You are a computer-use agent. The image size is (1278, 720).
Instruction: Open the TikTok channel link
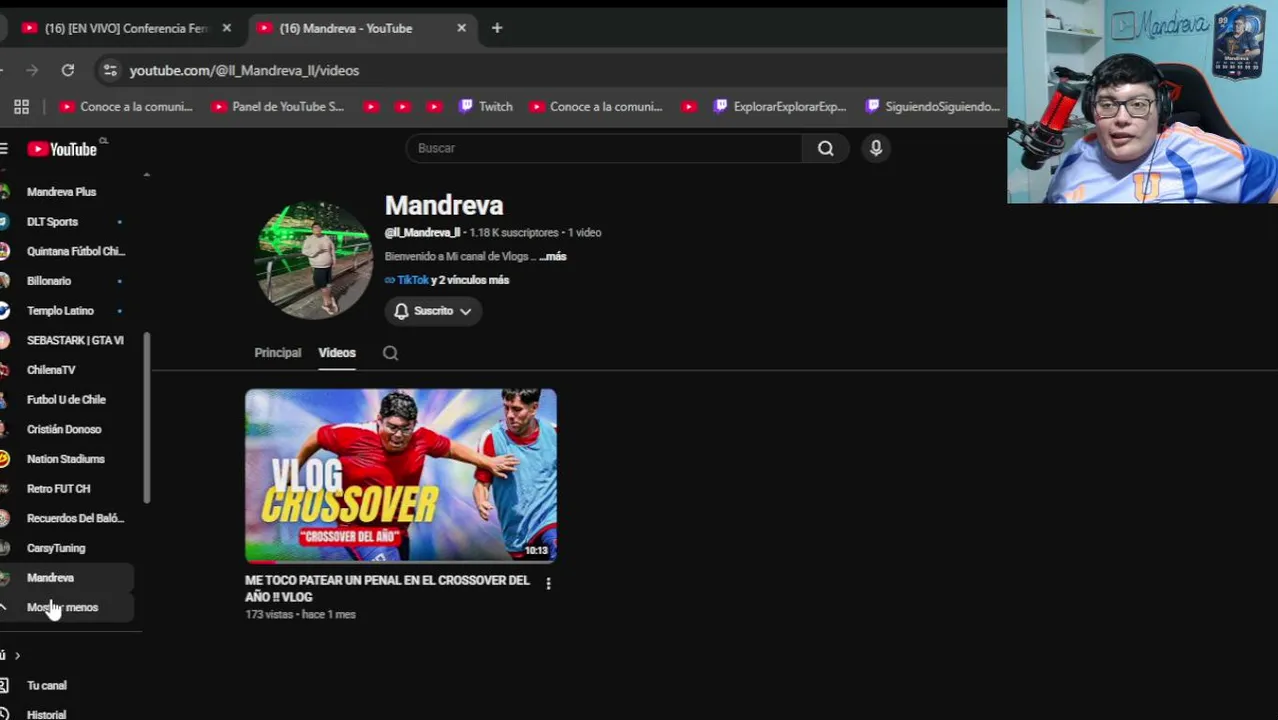[412, 280]
